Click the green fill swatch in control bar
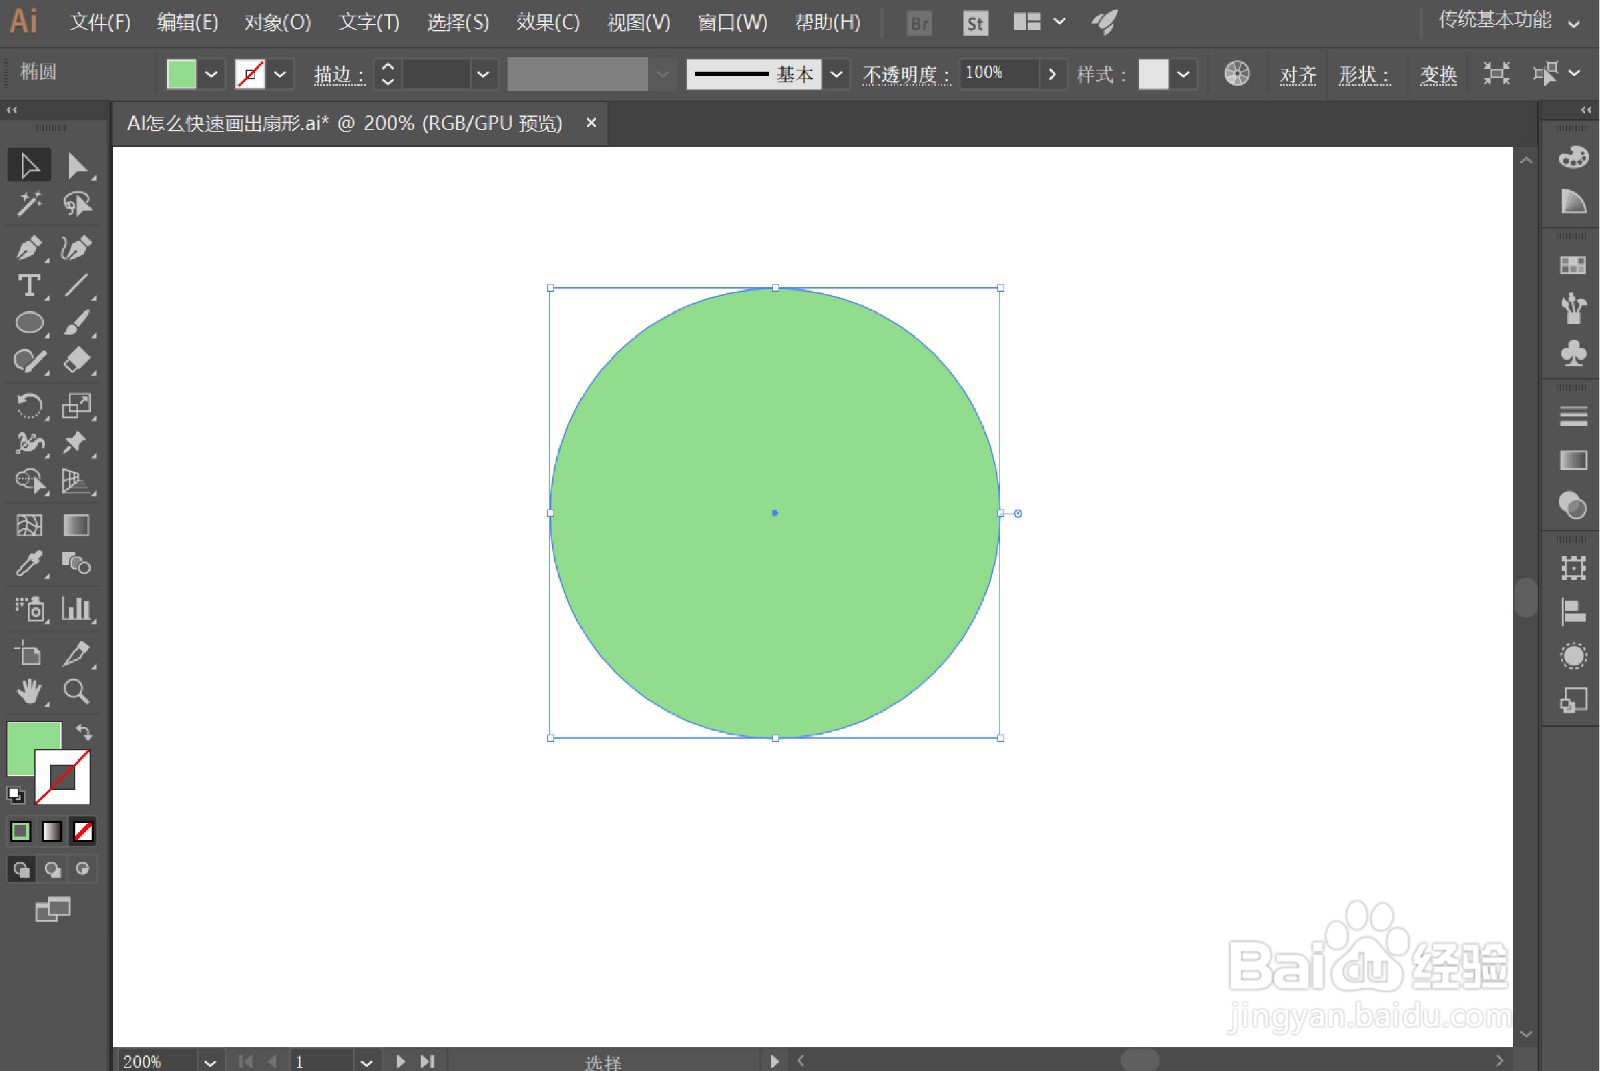1600x1071 pixels. pos(181,74)
